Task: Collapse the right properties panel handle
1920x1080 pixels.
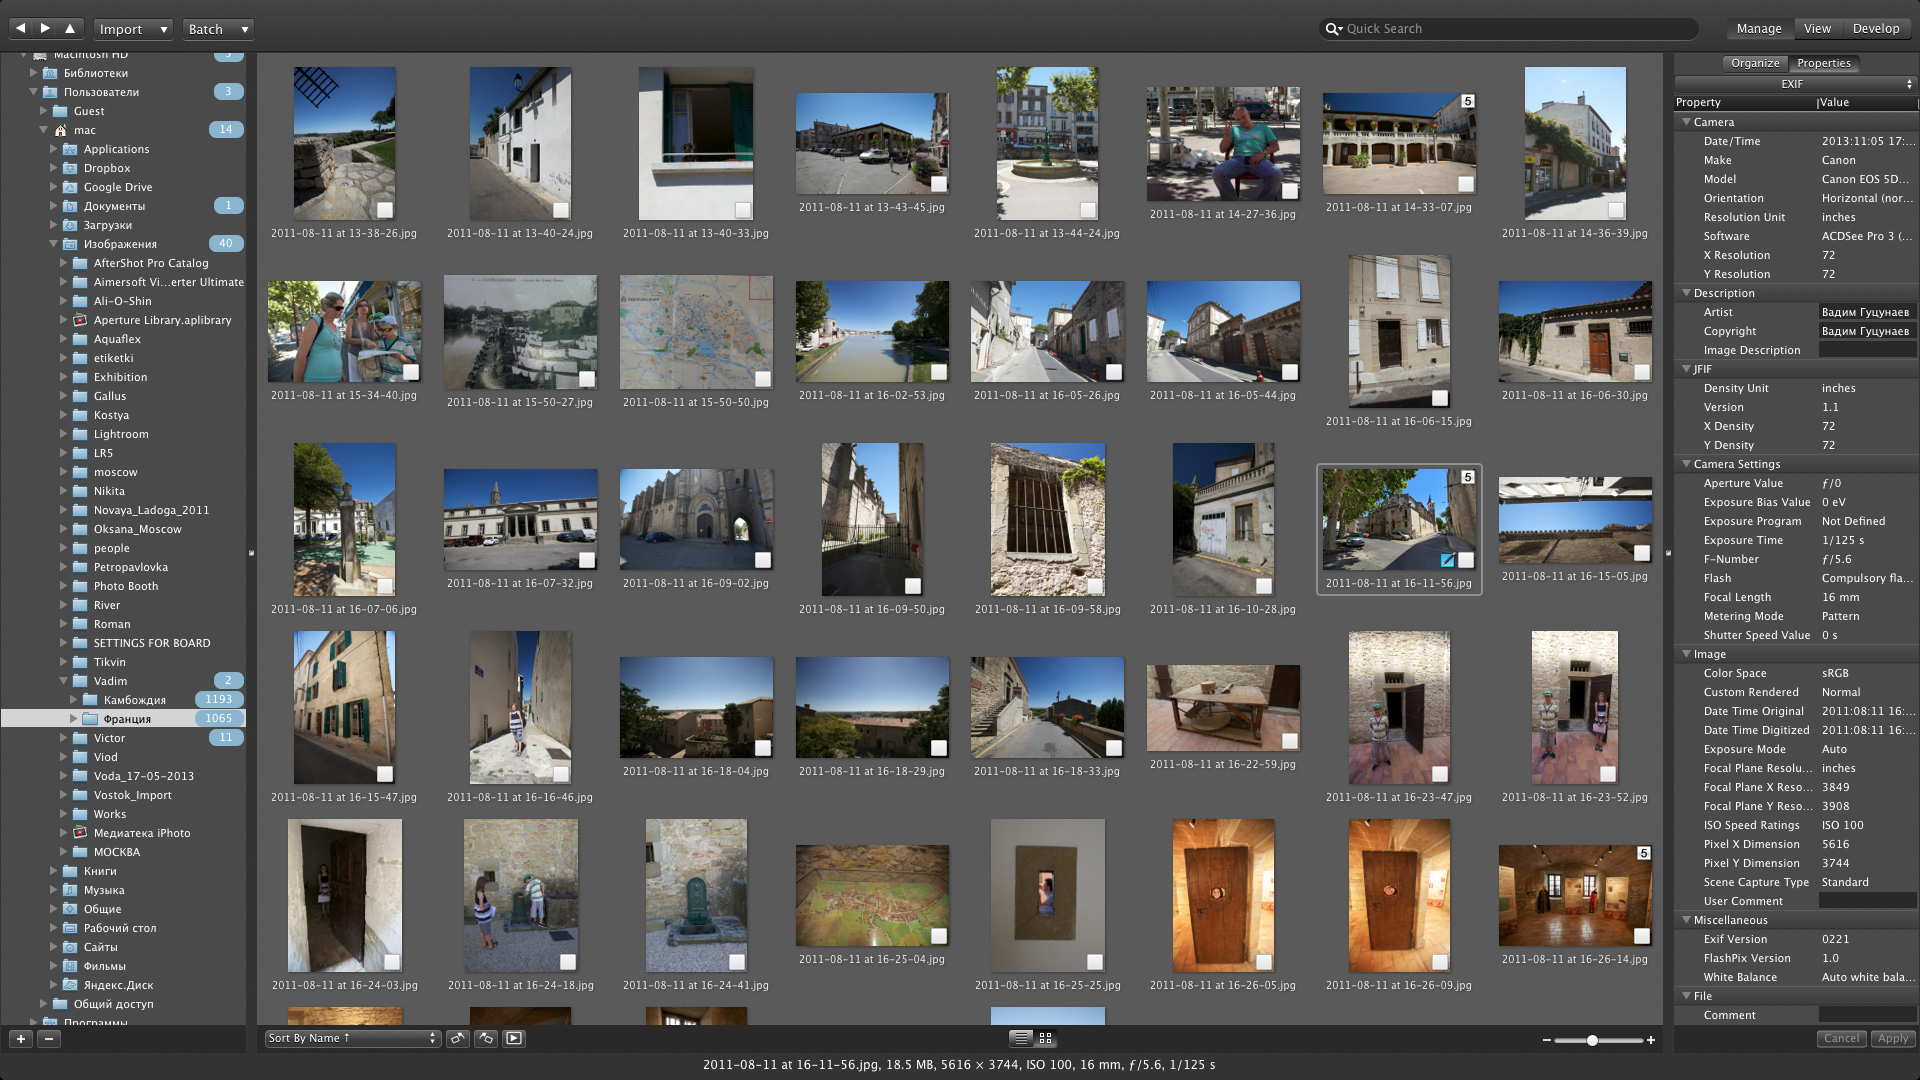Action: pyautogui.click(x=1668, y=552)
